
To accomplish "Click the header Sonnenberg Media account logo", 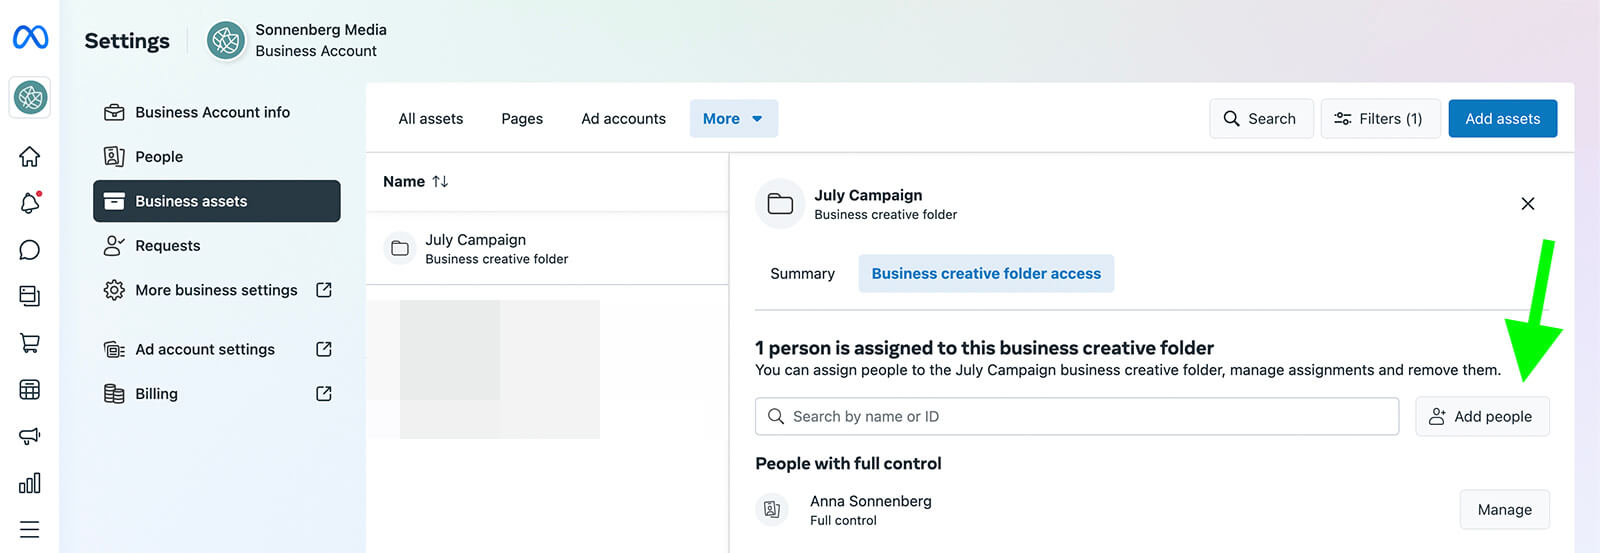I will point(226,41).
